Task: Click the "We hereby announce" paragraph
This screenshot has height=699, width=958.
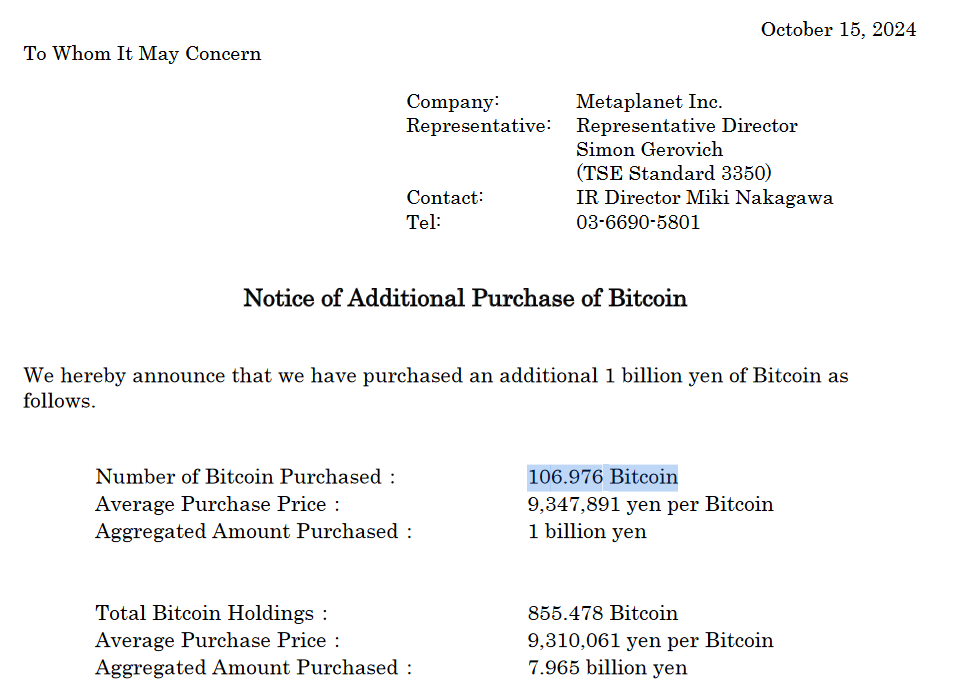Action: [436, 377]
